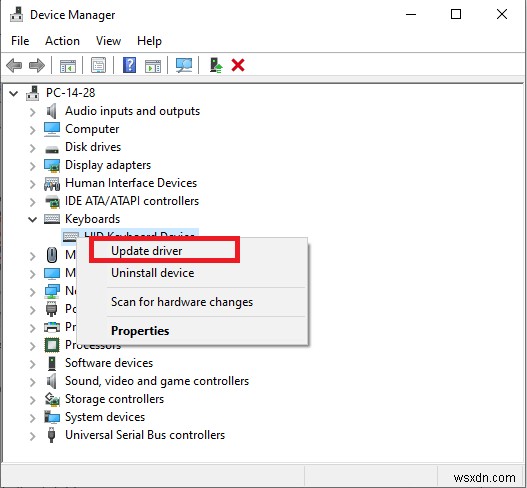This screenshot has height=488, width=527.
Task: Select Human Interface Devices label
Action: 131,183
